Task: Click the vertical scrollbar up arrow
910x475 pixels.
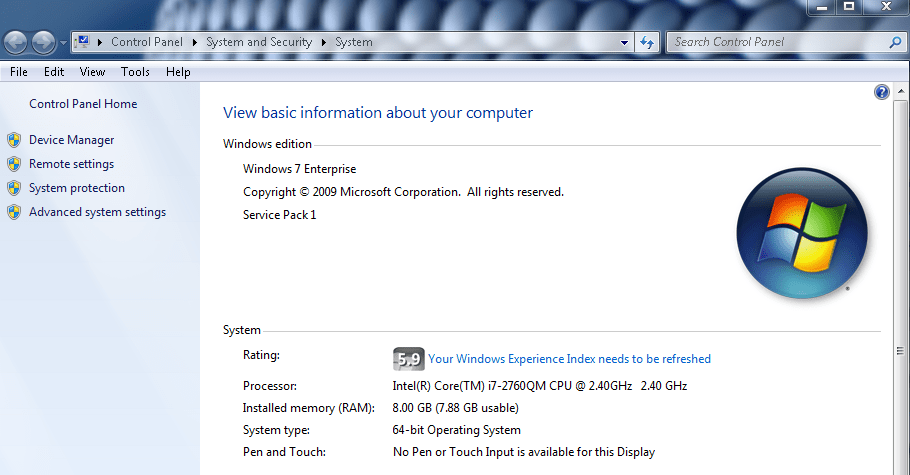Action: pos(901,91)
